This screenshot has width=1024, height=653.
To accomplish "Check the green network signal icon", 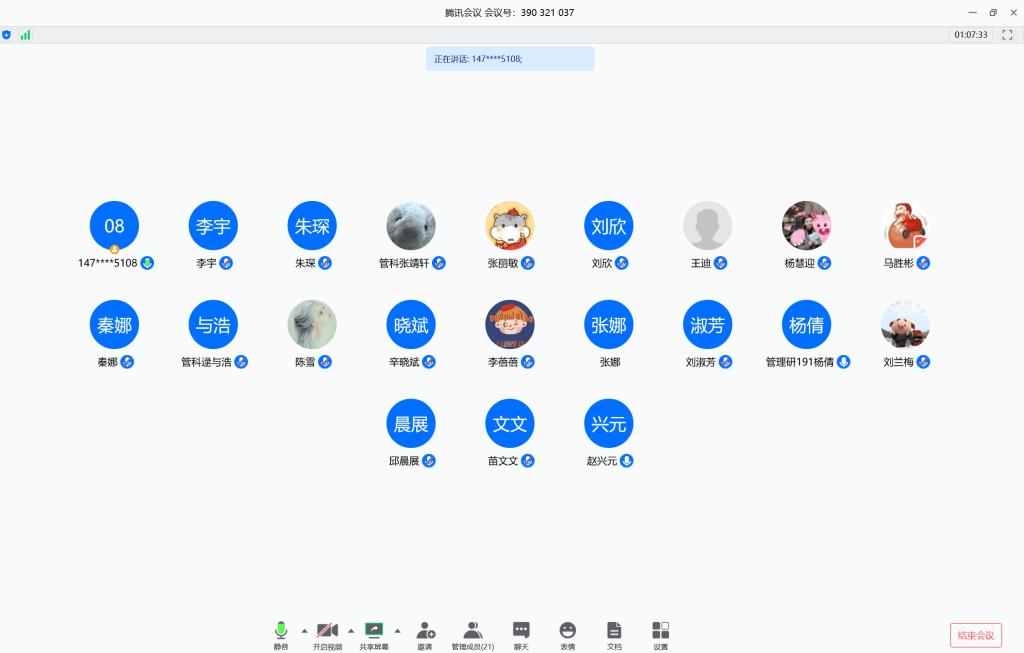I will [x=25, y=35].
